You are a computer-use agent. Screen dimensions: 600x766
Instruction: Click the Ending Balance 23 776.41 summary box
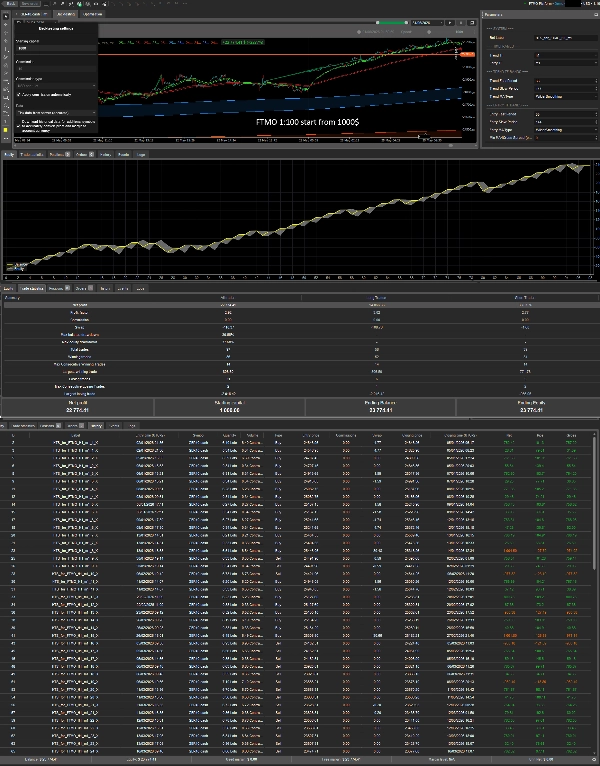380,406
